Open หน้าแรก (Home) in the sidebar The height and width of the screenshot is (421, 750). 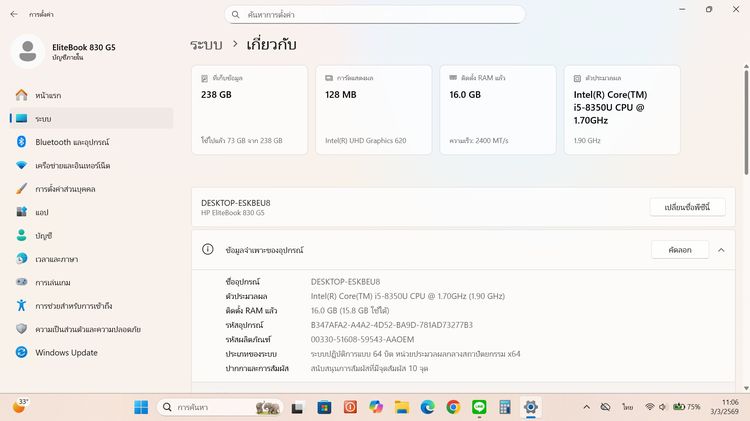[91, 95]
